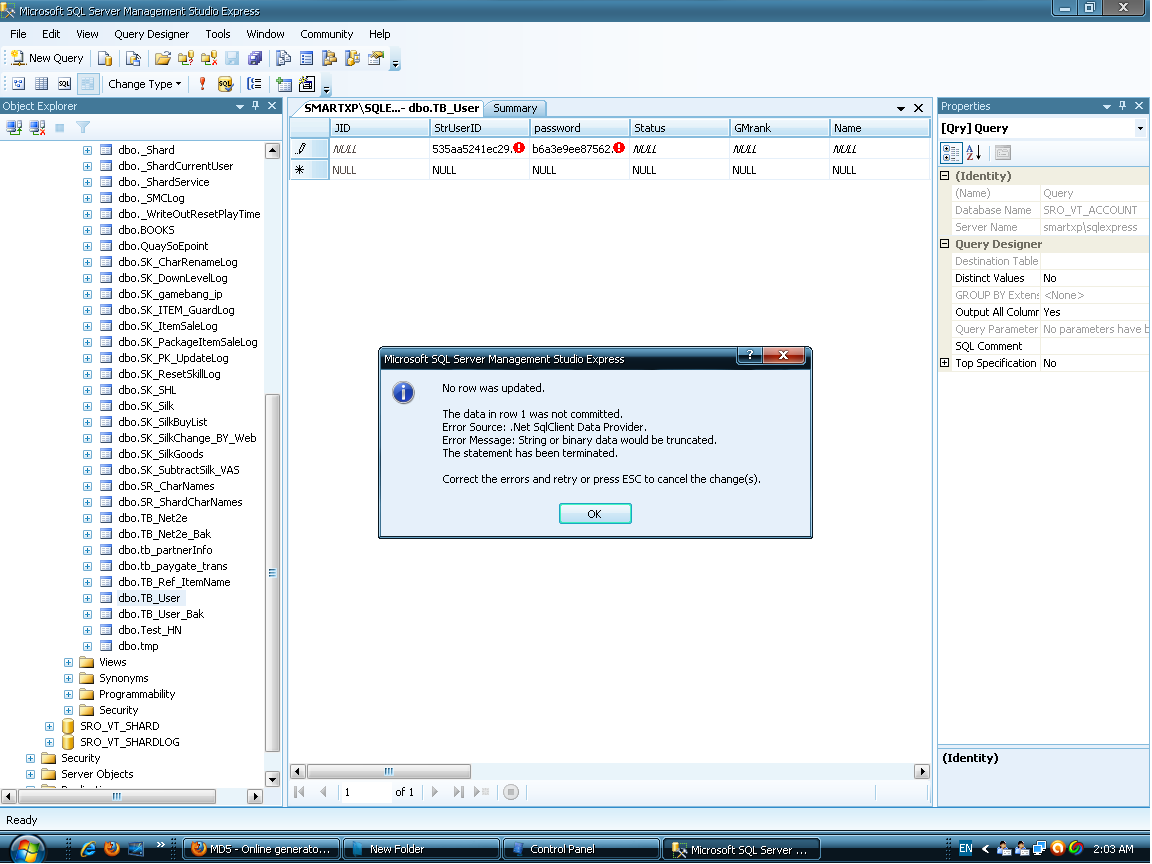The height and width of the screenshot is (864, 1152).
Task: Click the Properties Window toolbar icon
Action: pos(375,58)
